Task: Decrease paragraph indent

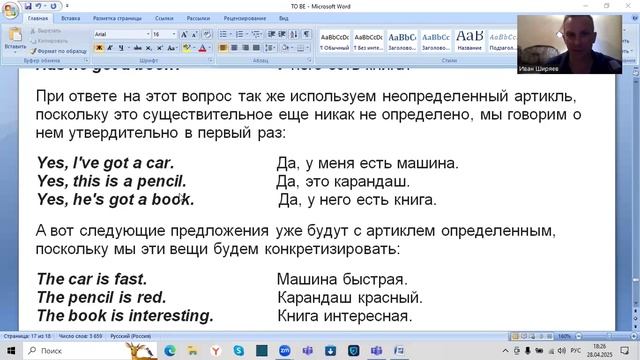Action: 271,35
